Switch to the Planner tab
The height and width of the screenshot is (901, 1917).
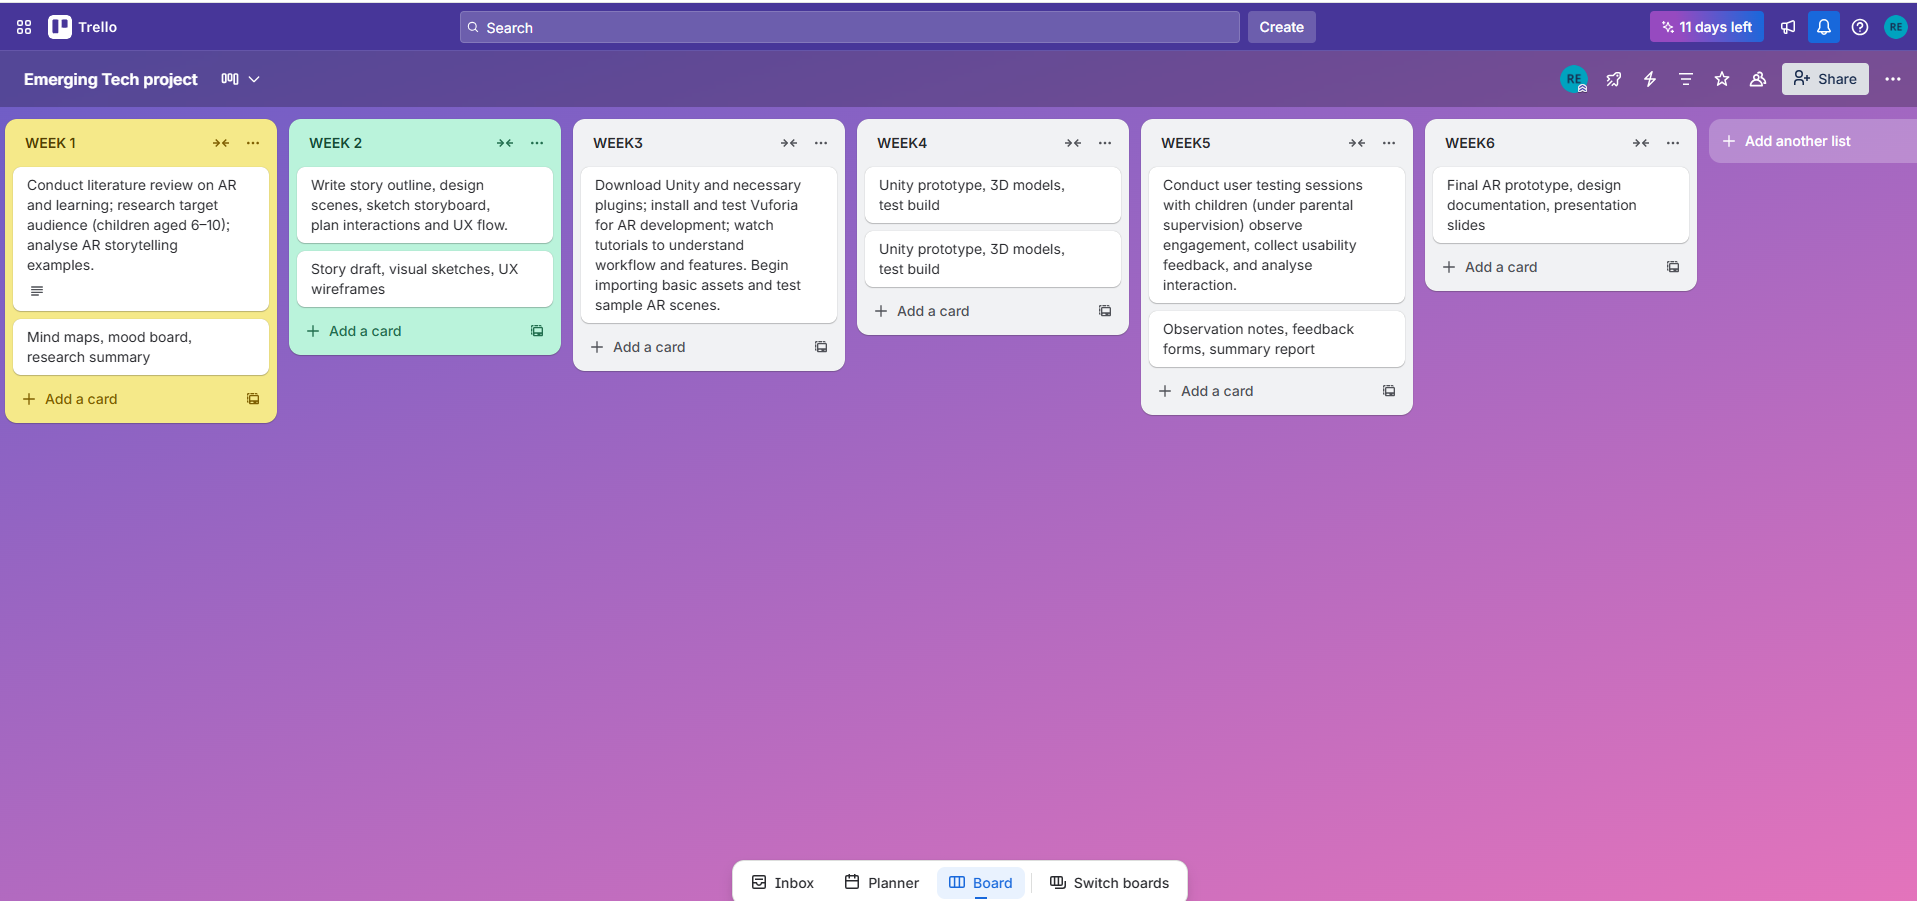click(881, 882)
